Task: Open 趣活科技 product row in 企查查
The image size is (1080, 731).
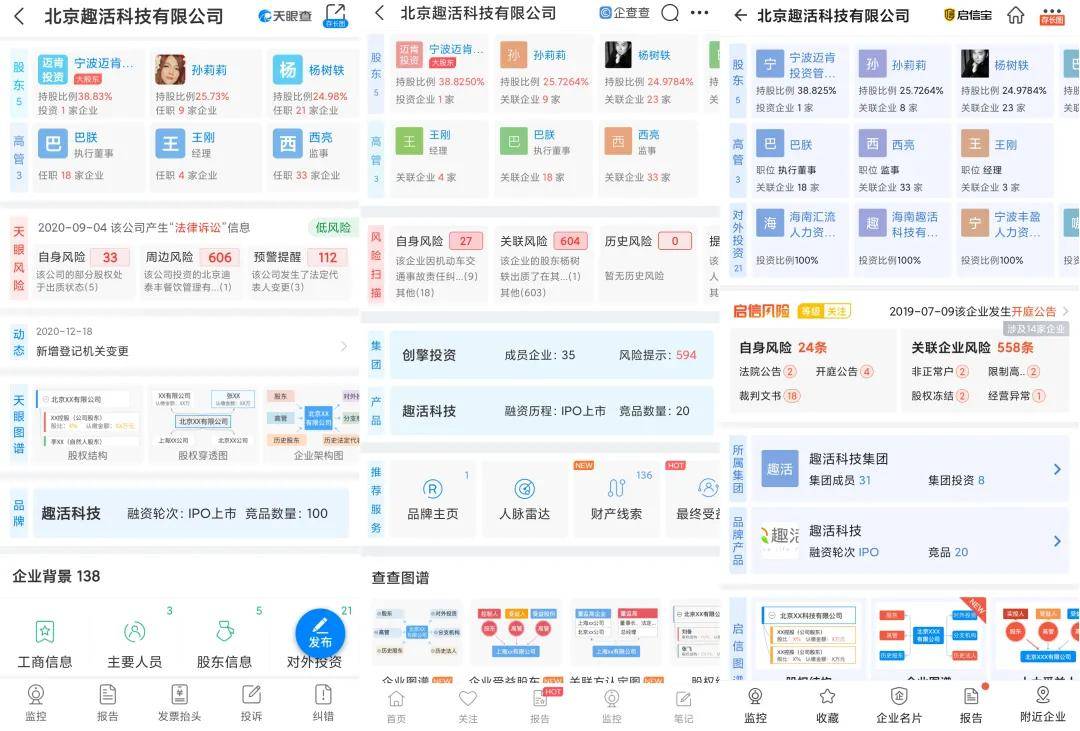Action: (x=551, y=411)
